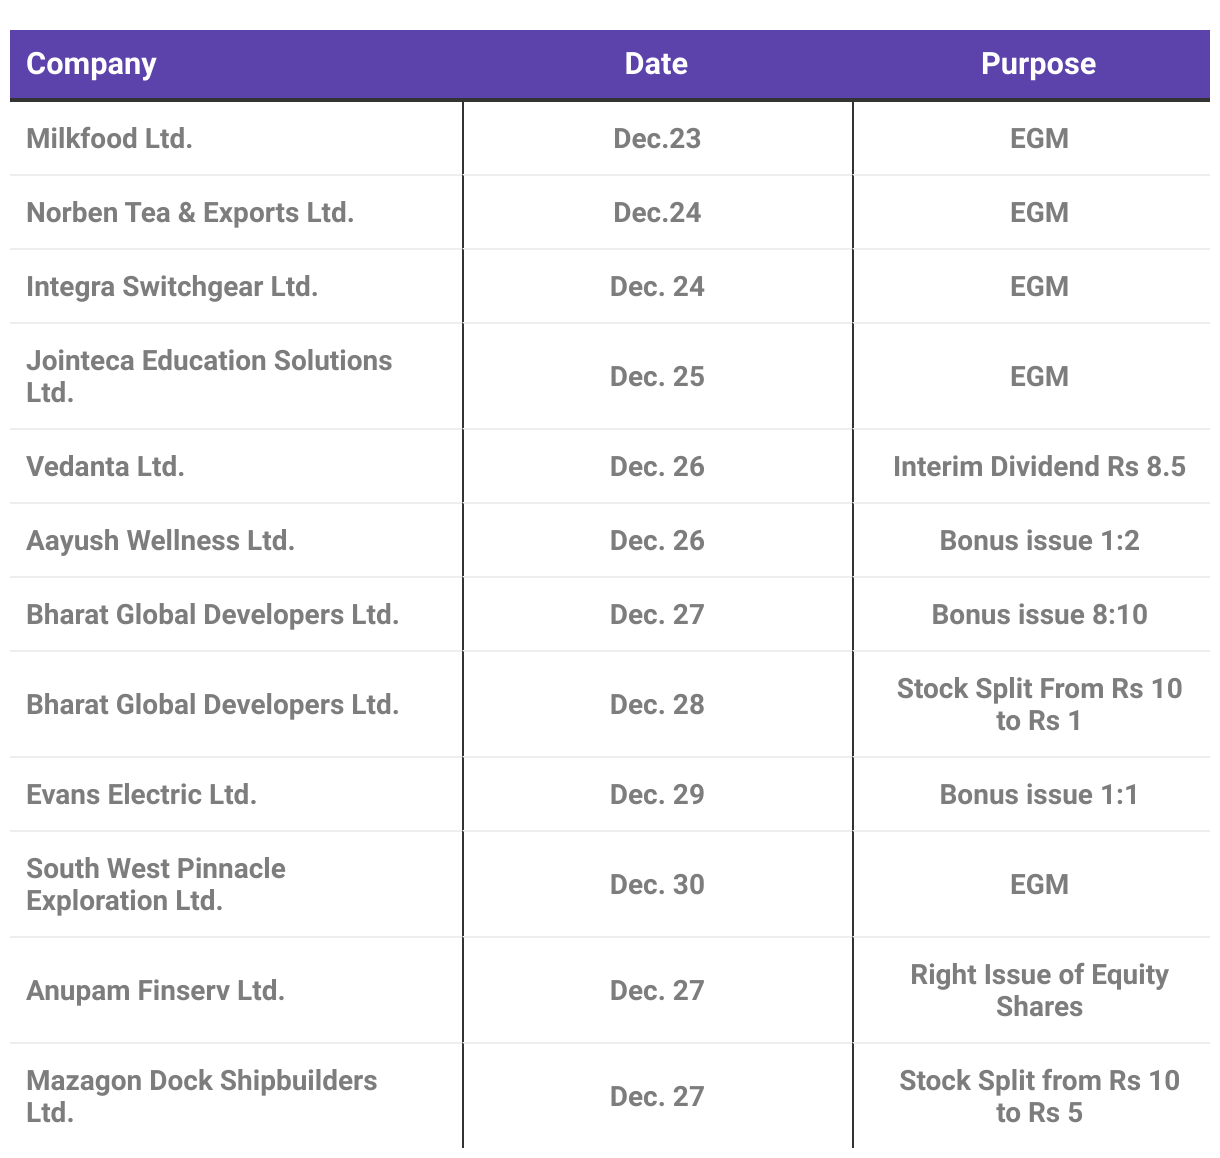The height and width of the screenshot is (1158, 1220).
Task: Click Integra Switchgear Ltd. company name
Action: 172,286
